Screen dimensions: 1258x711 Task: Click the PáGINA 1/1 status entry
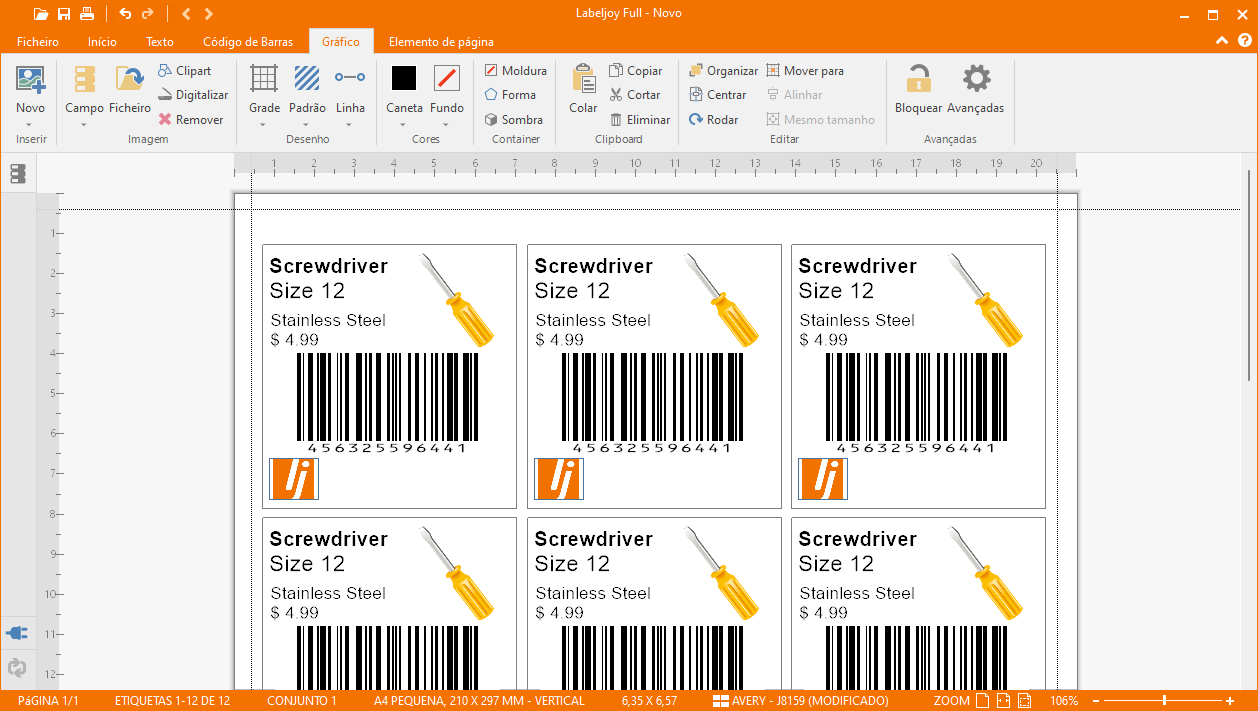pos(48,701)
